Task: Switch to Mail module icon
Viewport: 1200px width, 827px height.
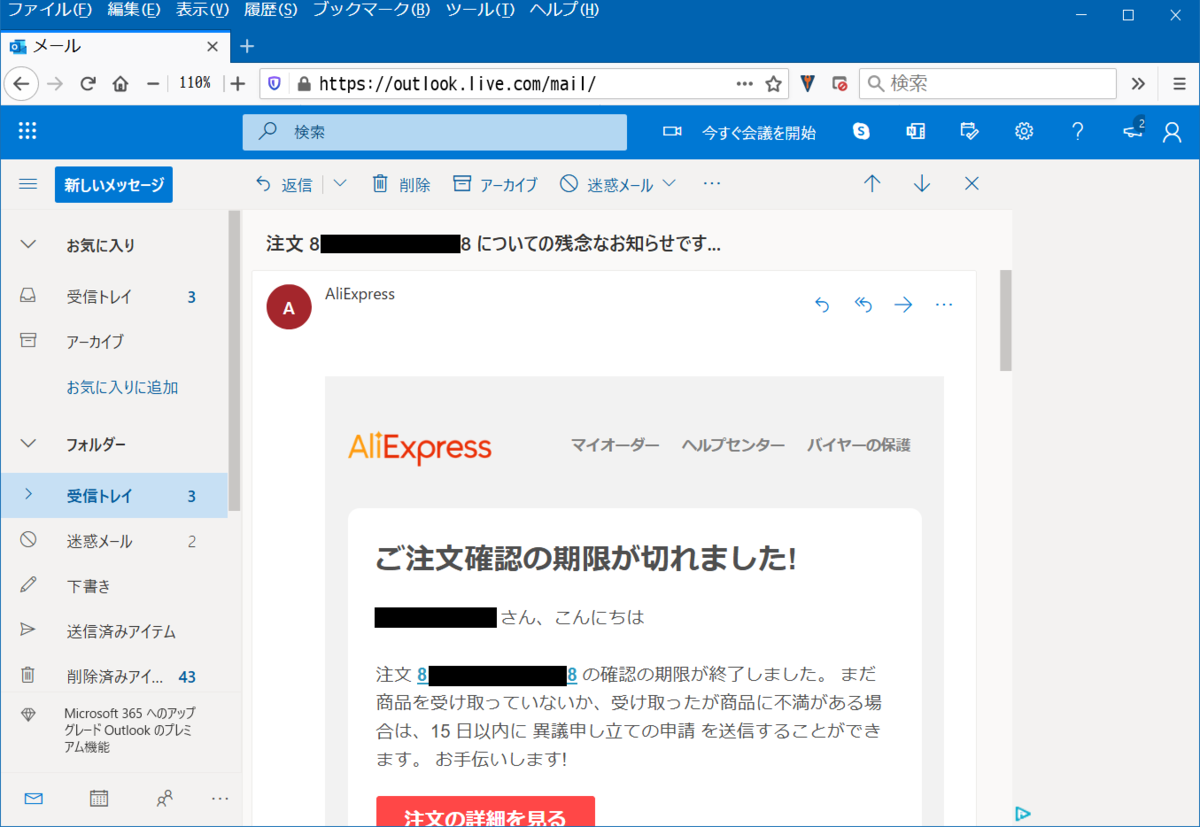Action: click(x=34, y=798)
